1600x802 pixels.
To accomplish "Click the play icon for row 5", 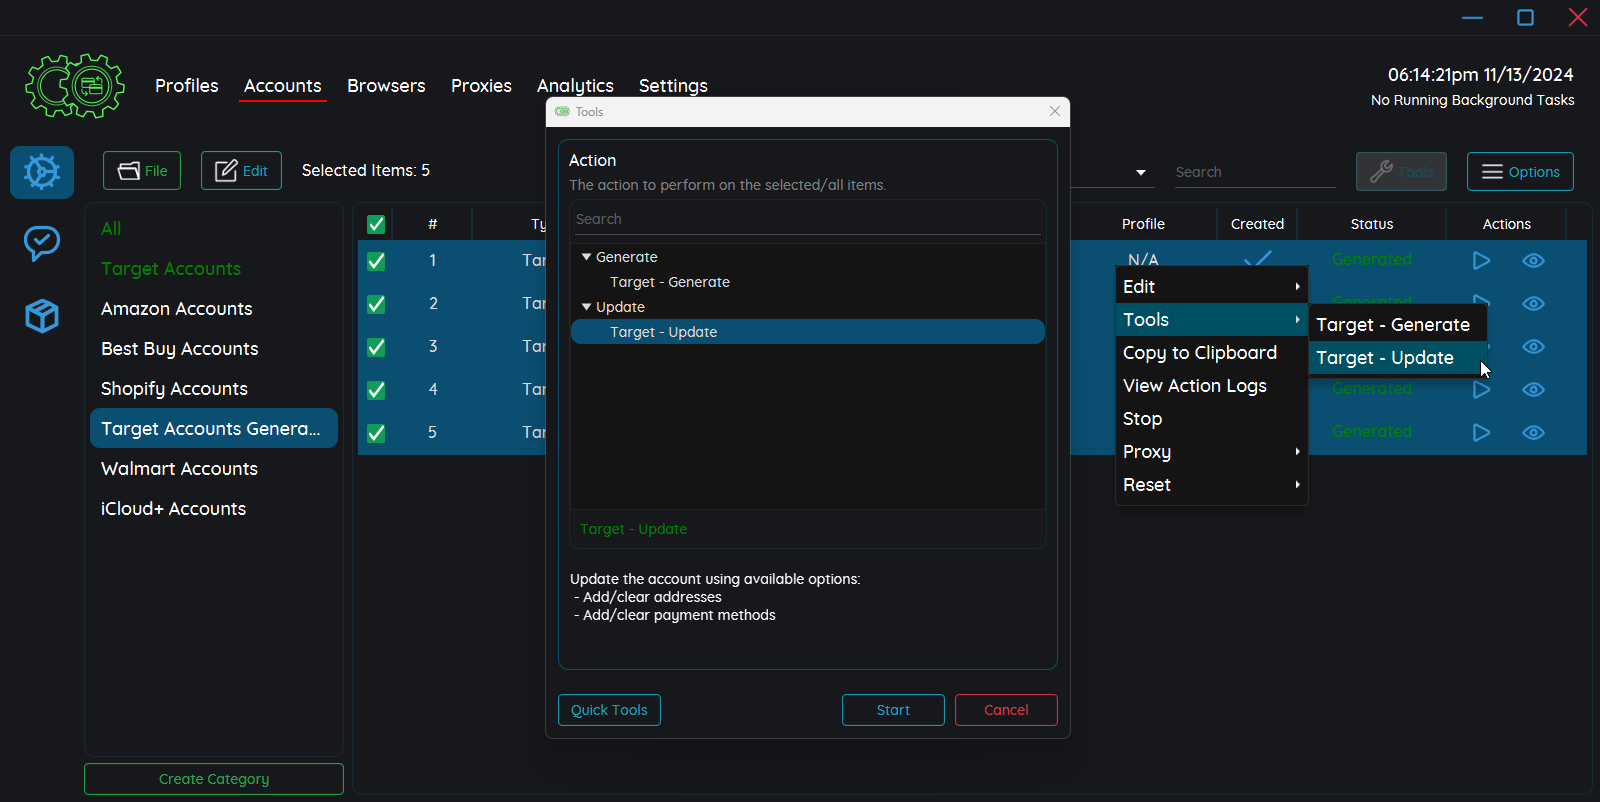I will [1481, 432].
